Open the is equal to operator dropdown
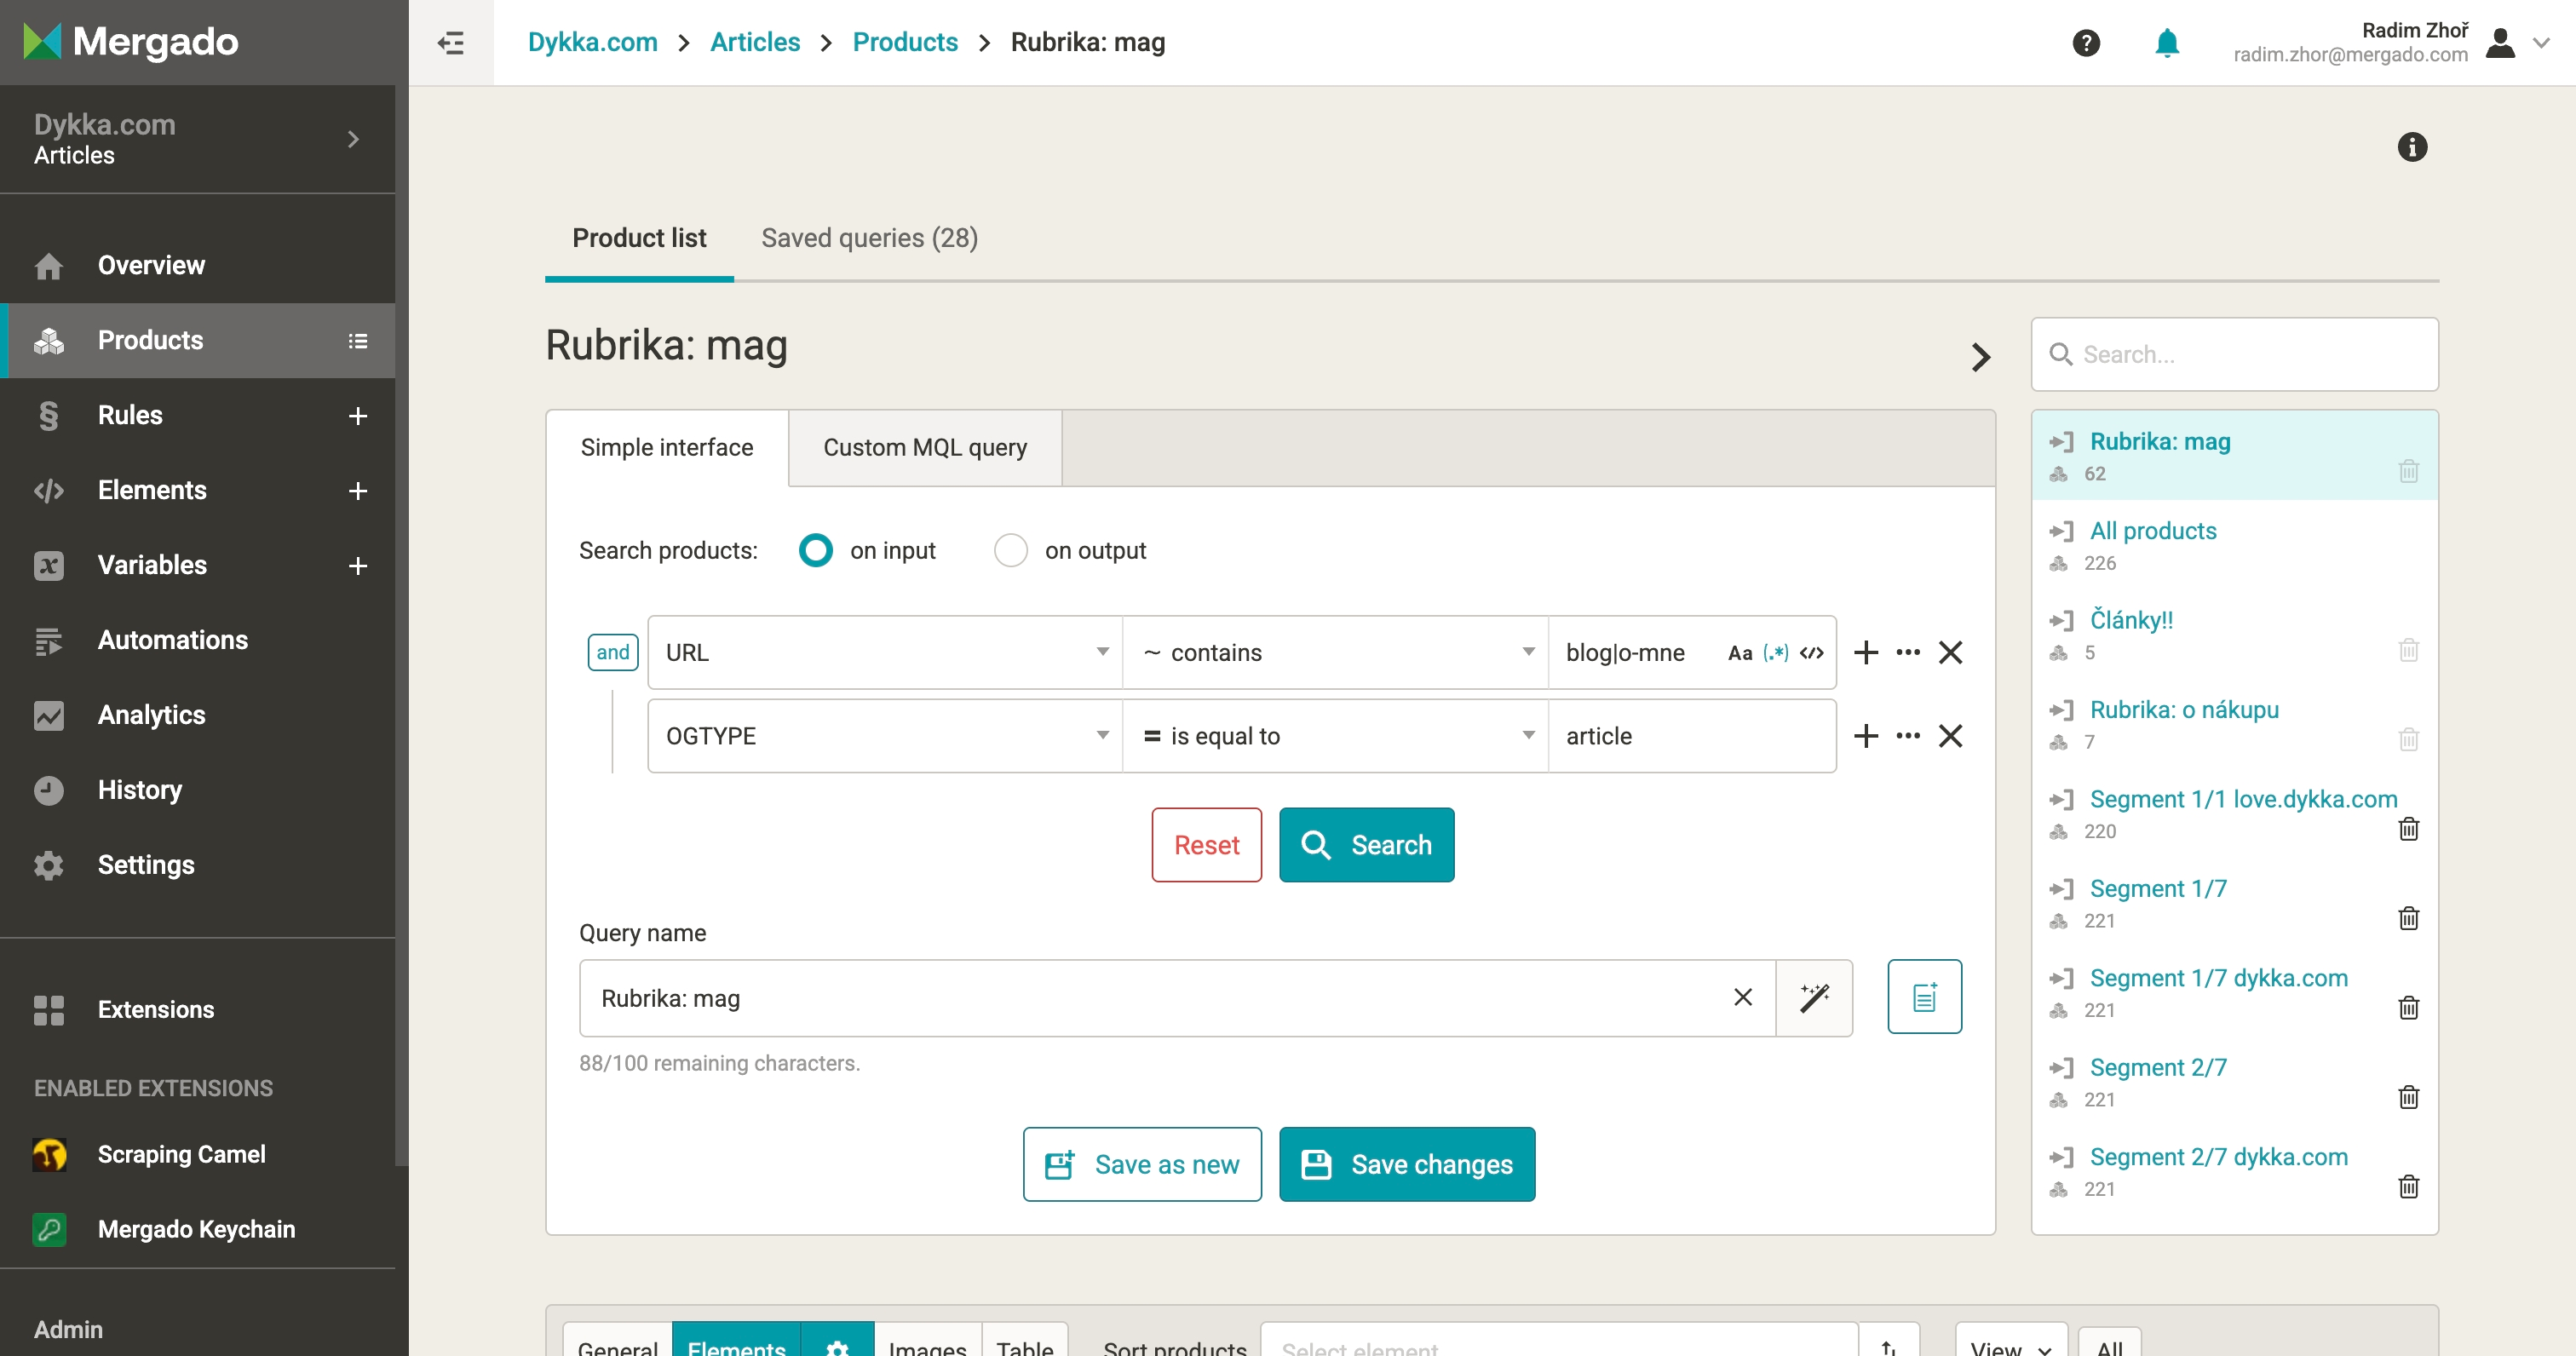 click(1335, 736)
